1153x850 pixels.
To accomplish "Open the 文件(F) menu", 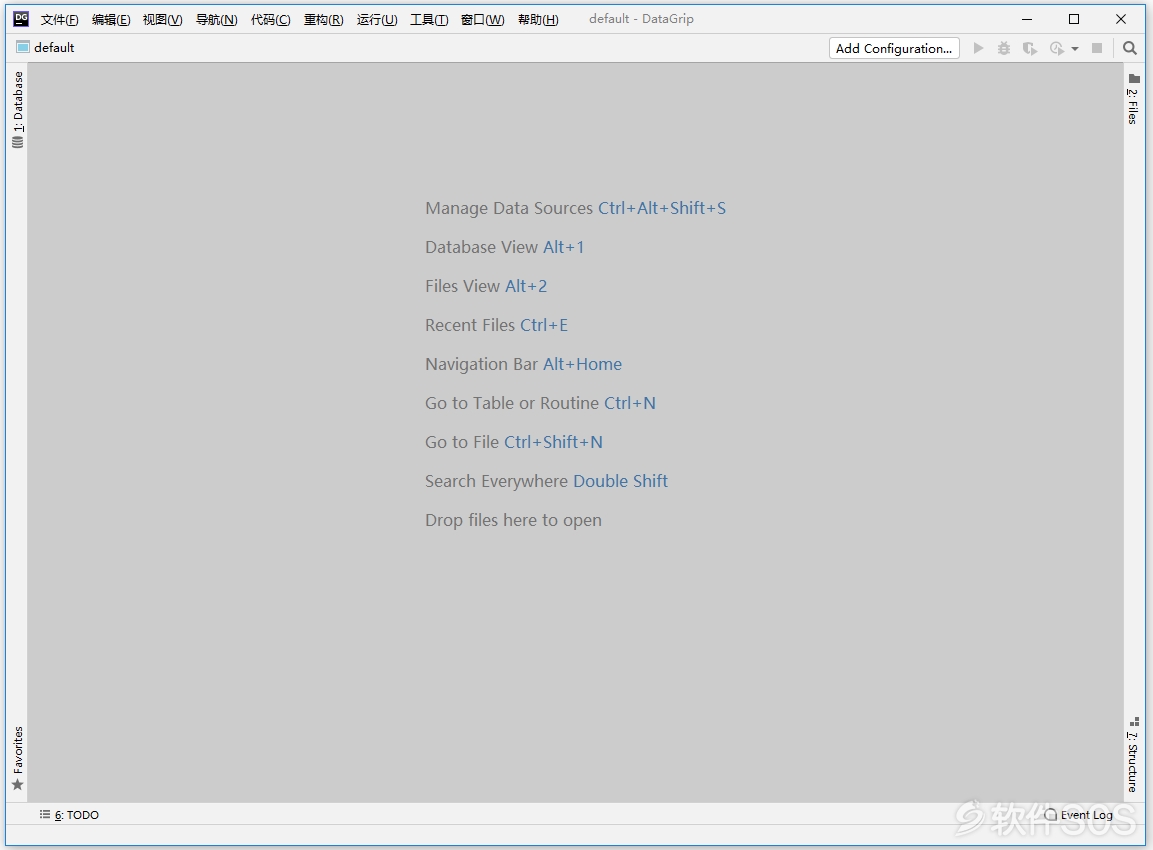I will click(60, 20).
